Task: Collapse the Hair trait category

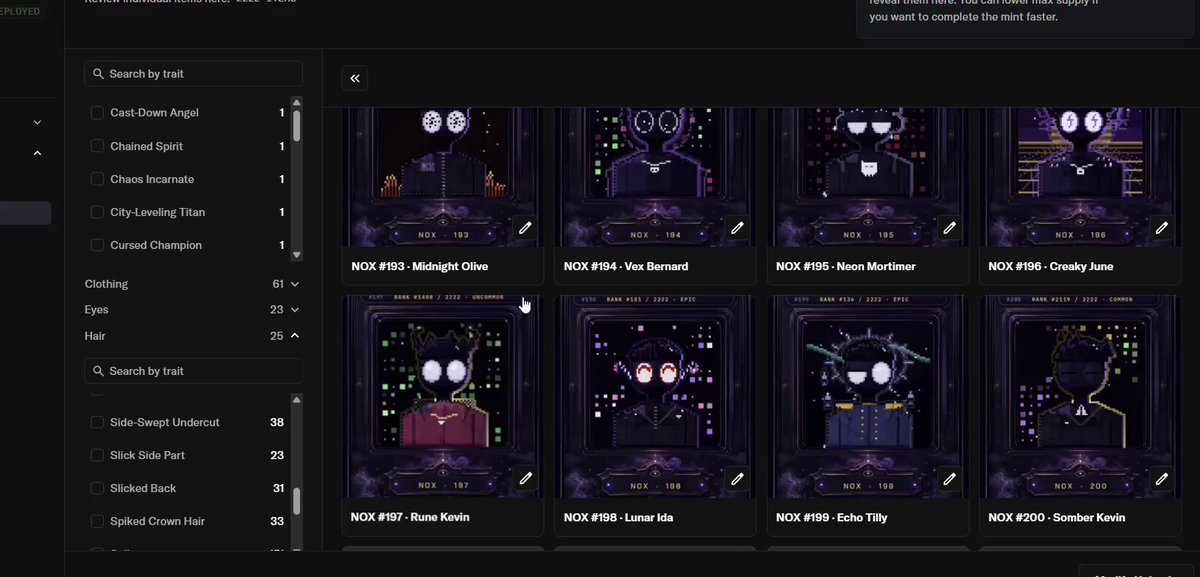Action: pyautogui.click(x=192, y=336)
